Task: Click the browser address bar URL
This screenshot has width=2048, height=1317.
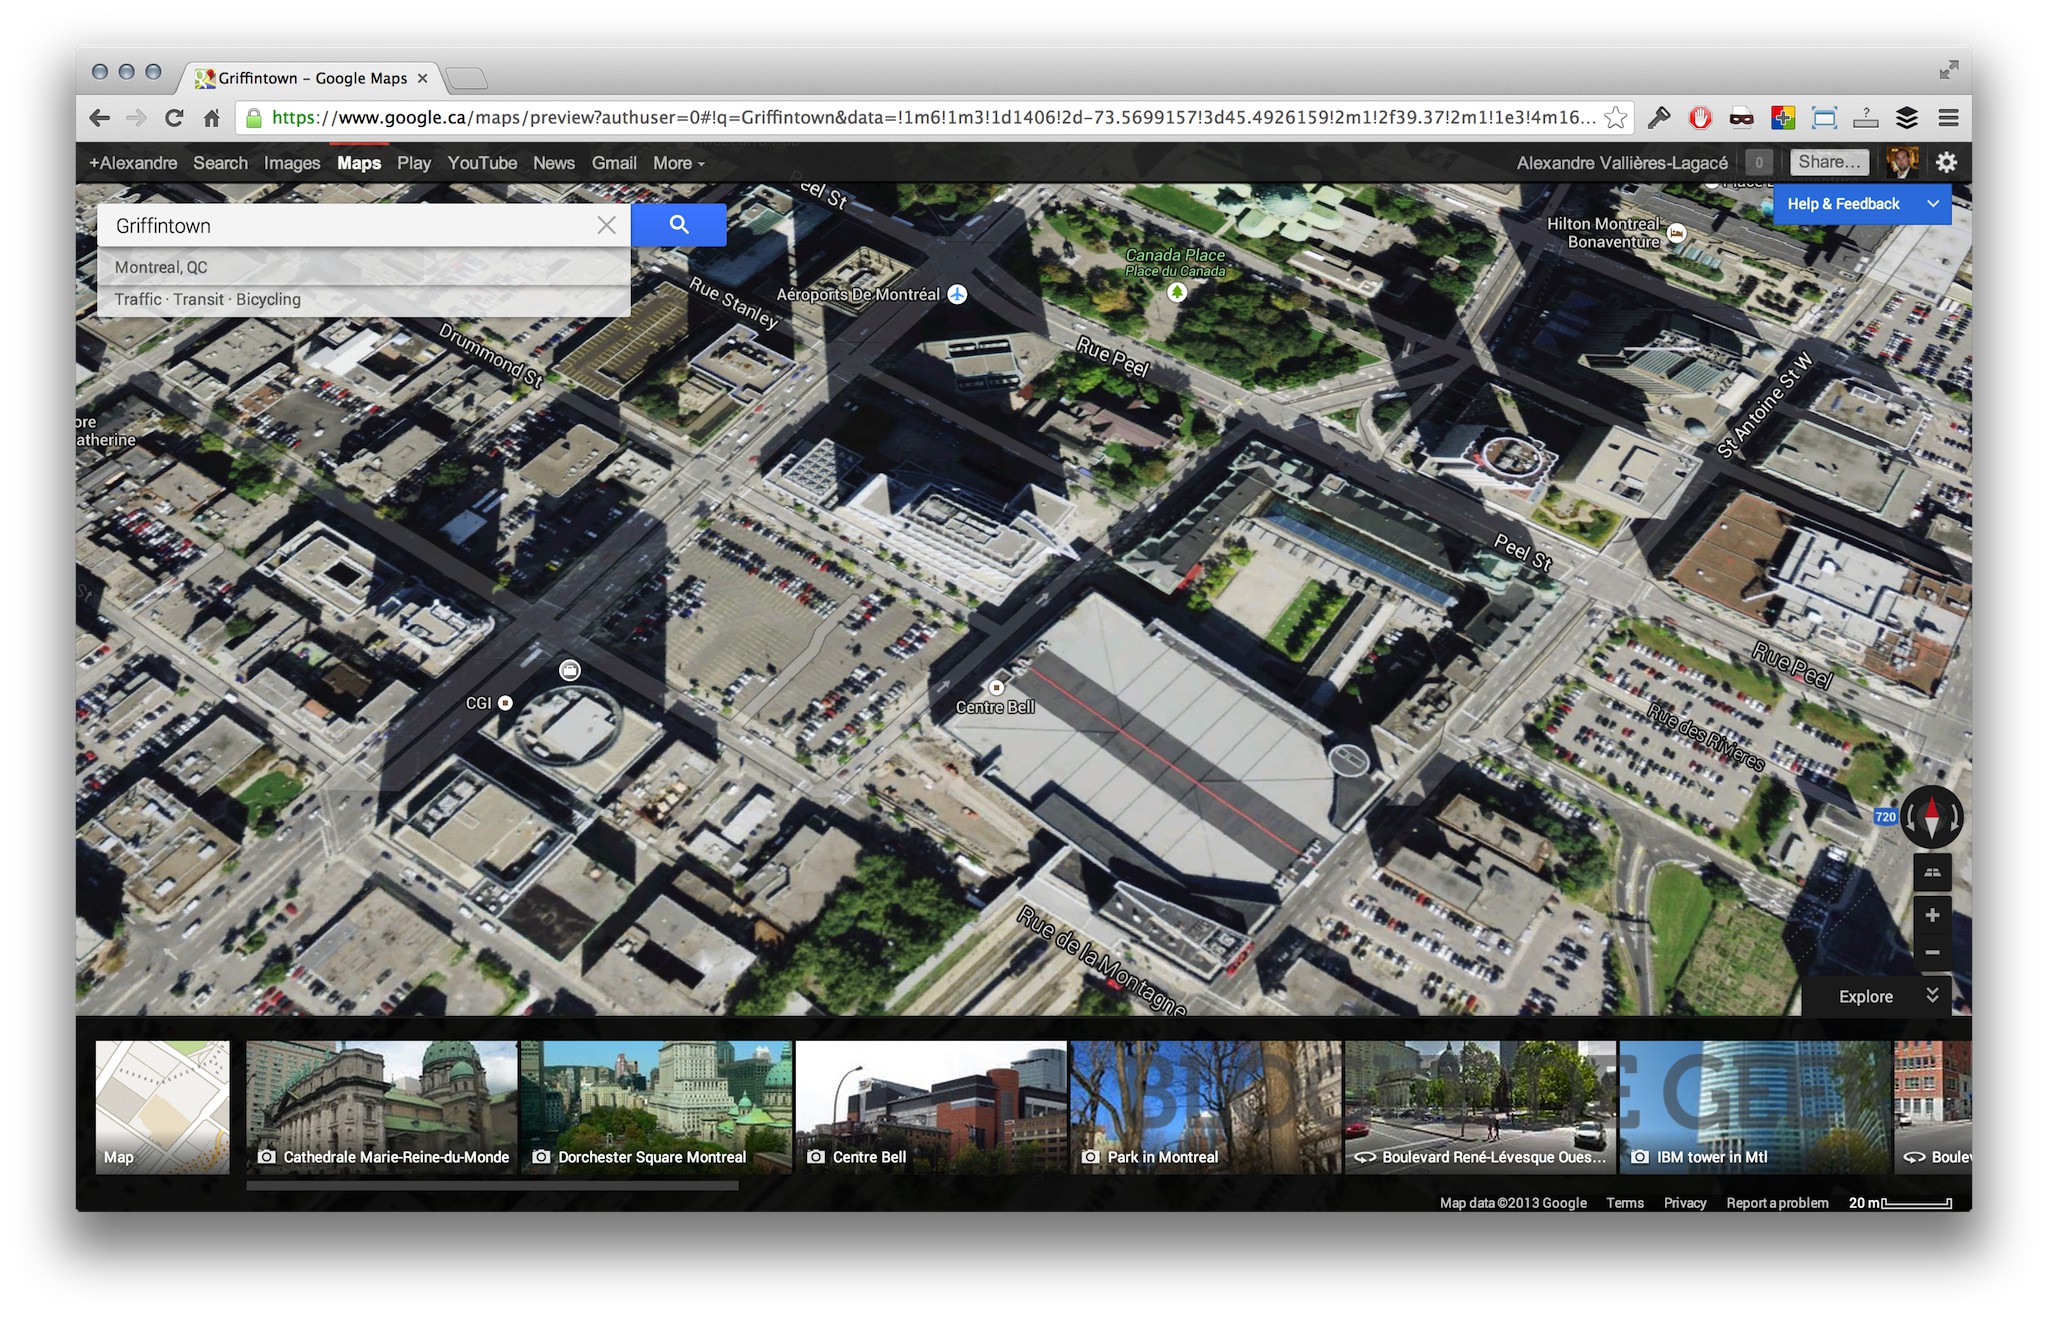Action: pos(933,118)
